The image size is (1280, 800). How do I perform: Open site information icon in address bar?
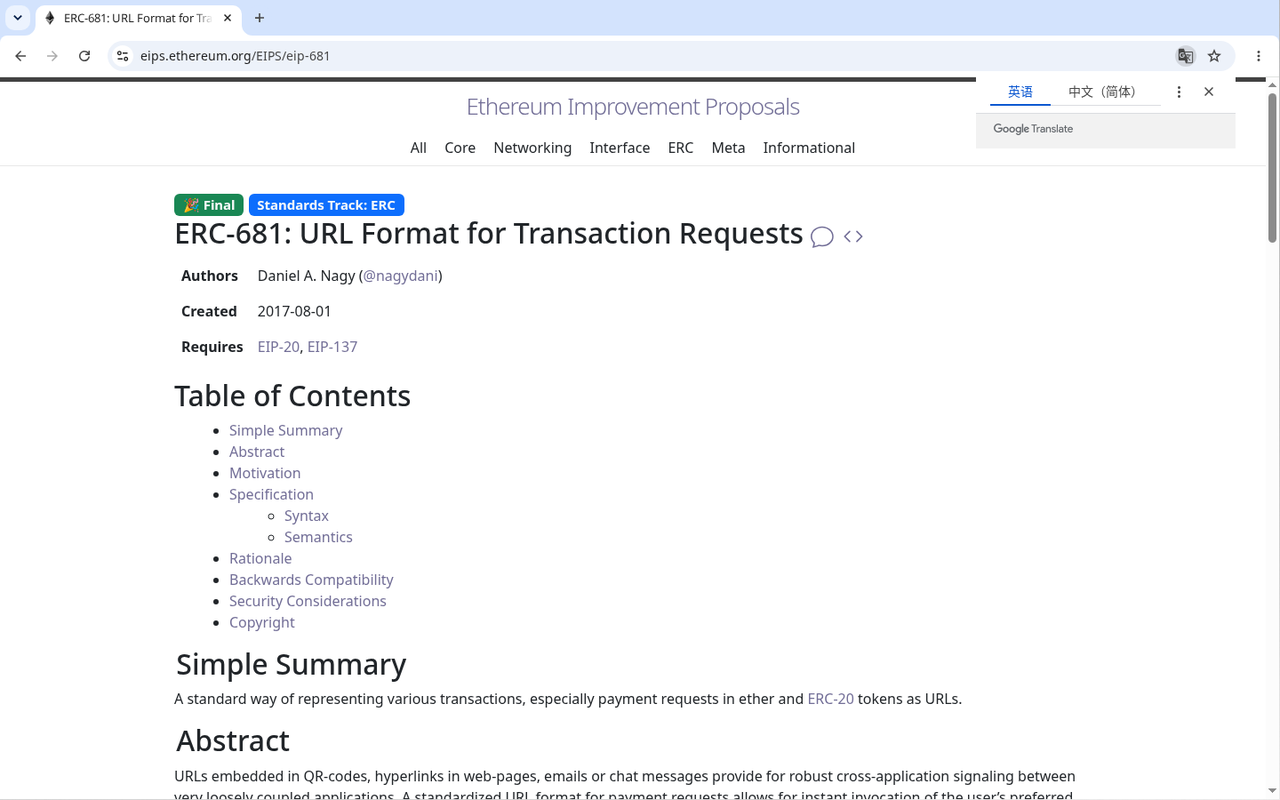click(122, 56)
